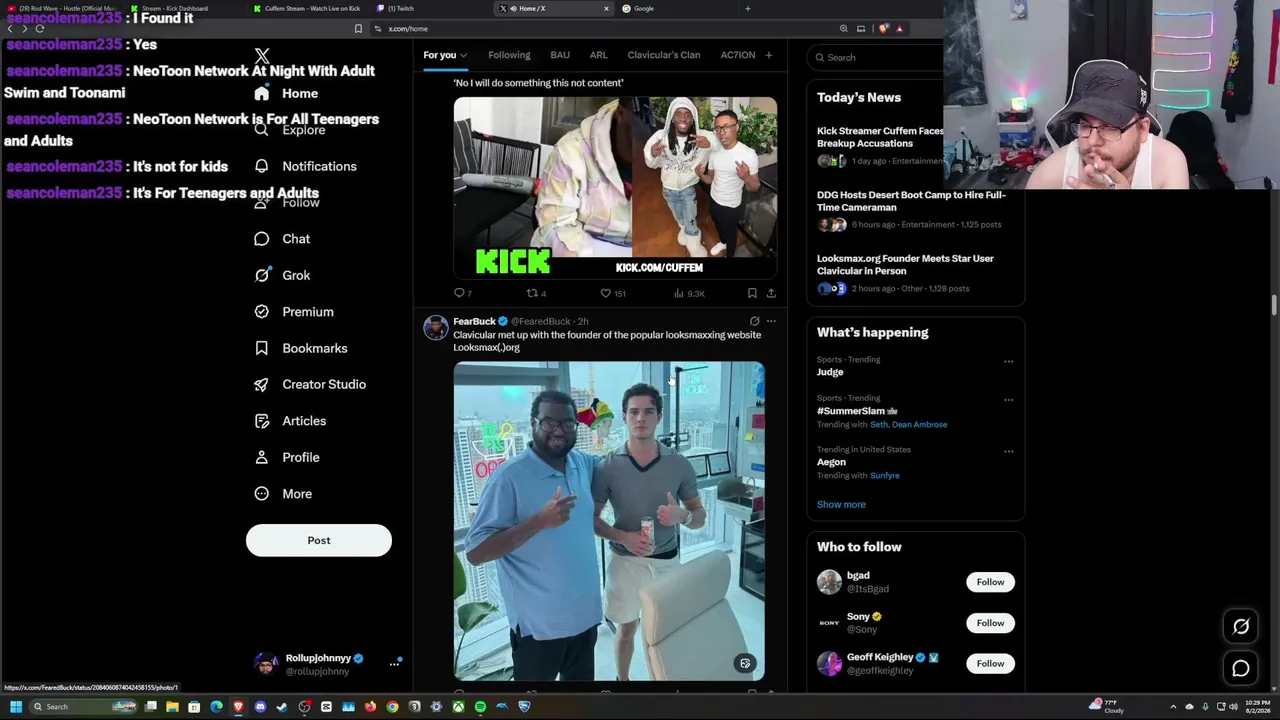The height and width of the screenshot is (720, 1280).
Task: Open Articles icon in sidebar
Action: [x=262, y=421]
